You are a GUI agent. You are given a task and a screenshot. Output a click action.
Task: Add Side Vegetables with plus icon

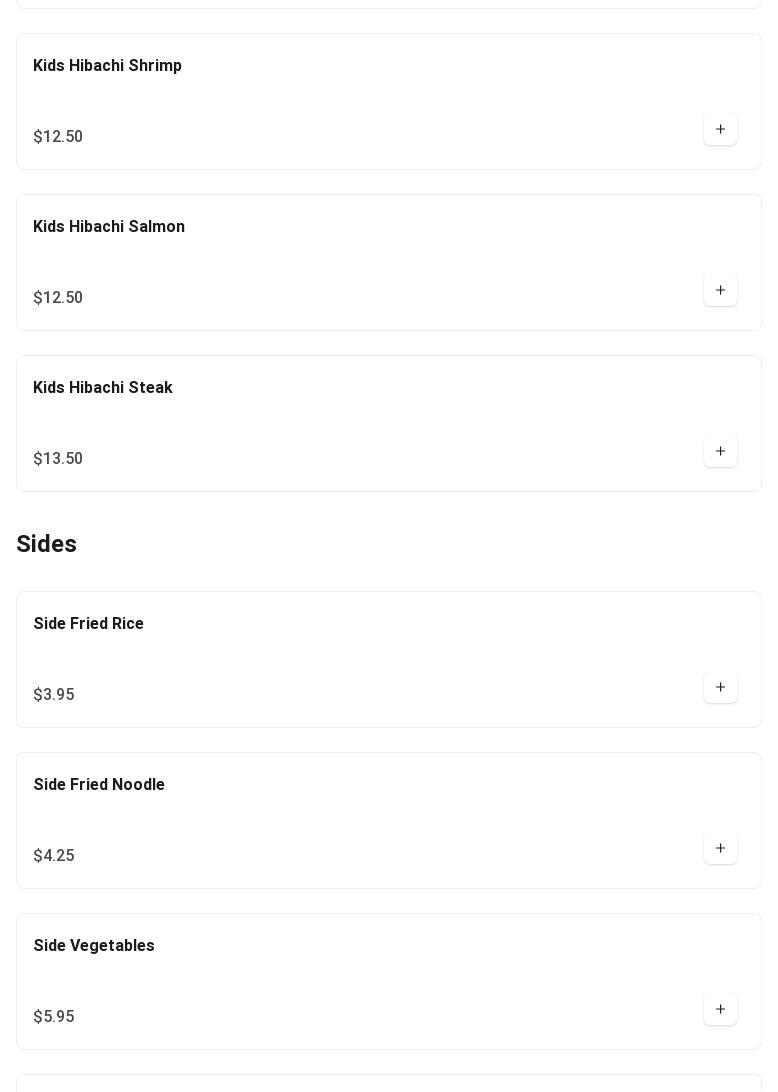[x=720, y=1010]
